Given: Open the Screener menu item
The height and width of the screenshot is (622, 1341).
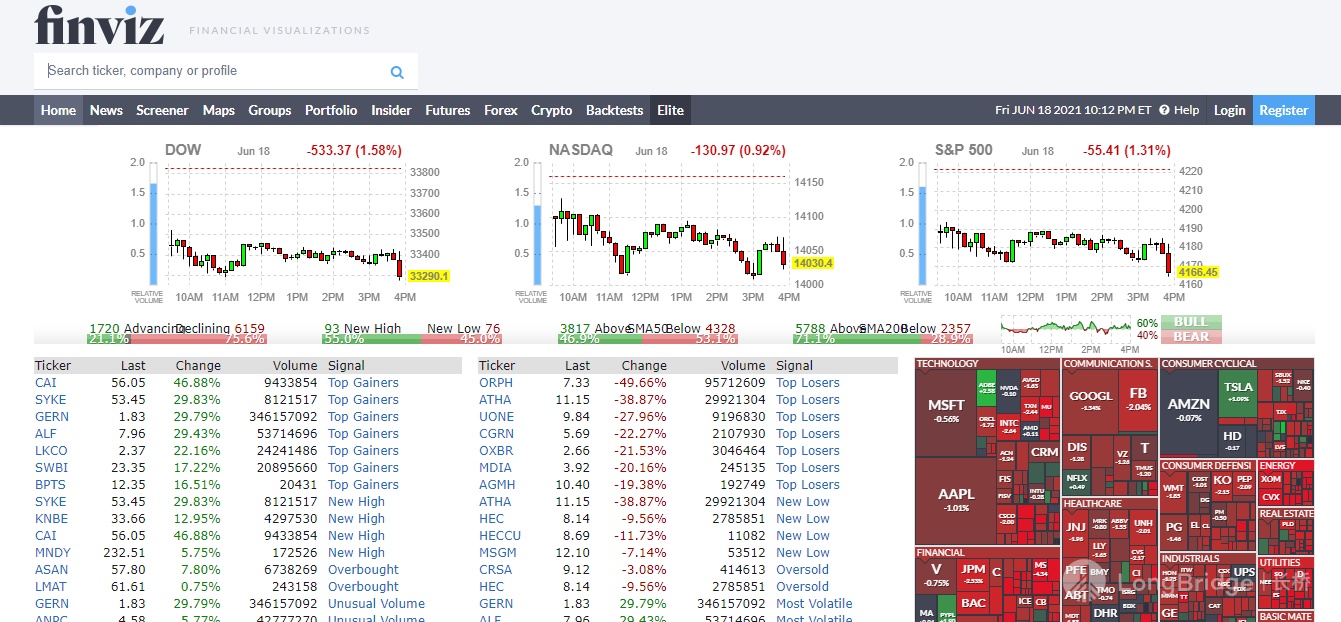Looking at the screenshot, I should [x=162, y=110].
